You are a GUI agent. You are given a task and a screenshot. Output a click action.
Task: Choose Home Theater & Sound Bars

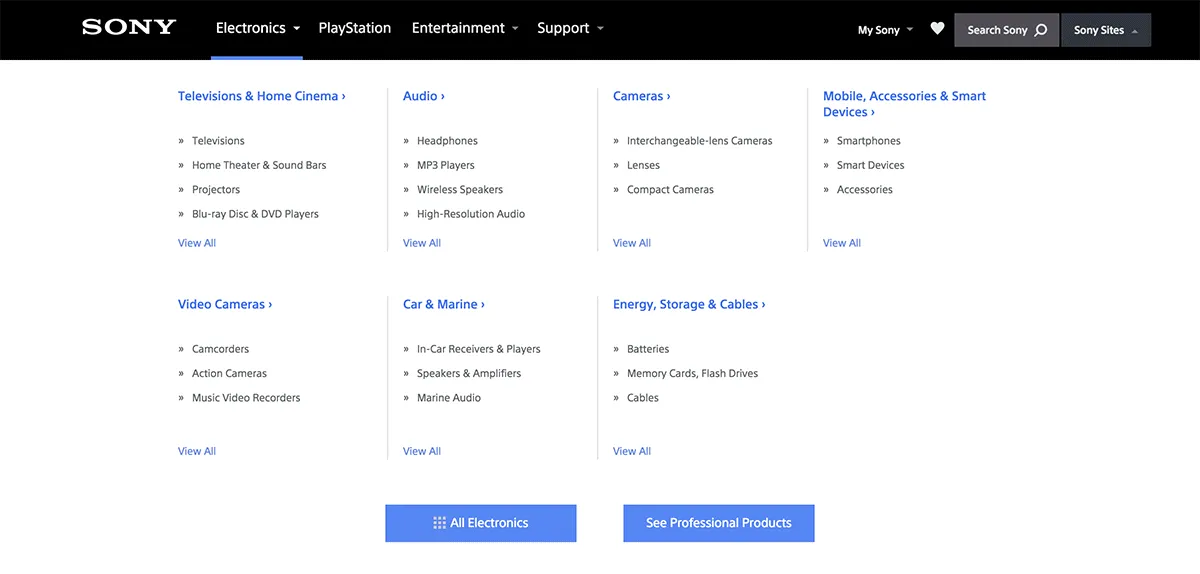(259, 165)
